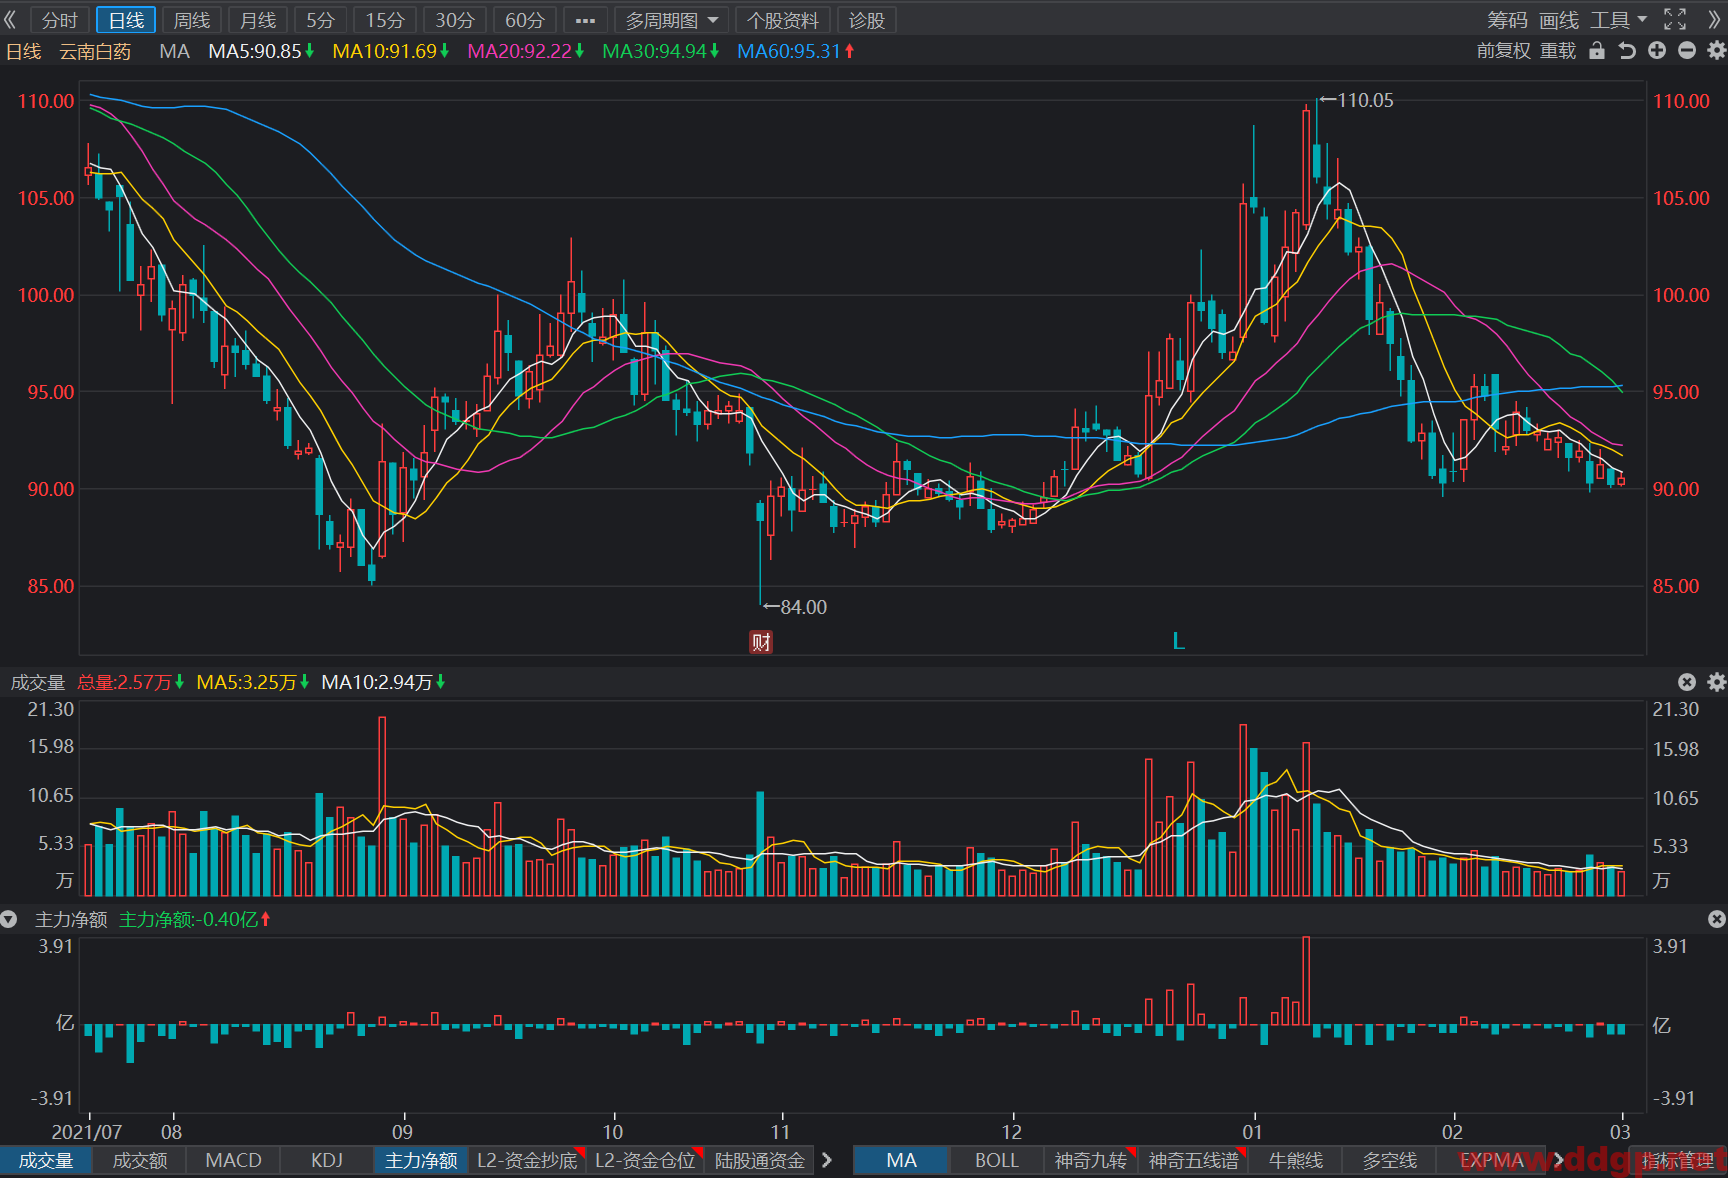The height and width of the screenshot is (1178, 1728).
Task: Click the collapse left double-chevron icon
Action: (10, 20)
